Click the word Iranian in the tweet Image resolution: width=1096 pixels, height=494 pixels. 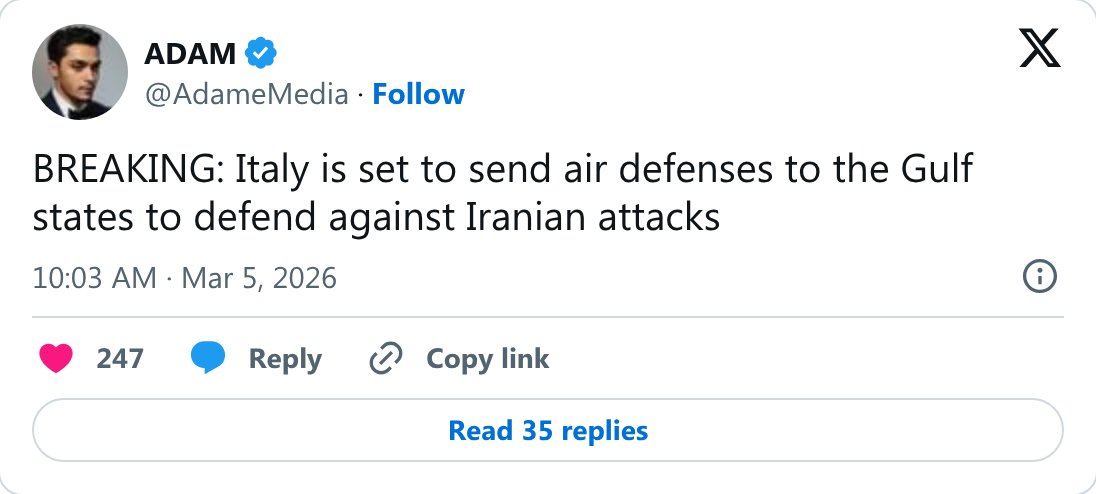click(x=525, y=219)
